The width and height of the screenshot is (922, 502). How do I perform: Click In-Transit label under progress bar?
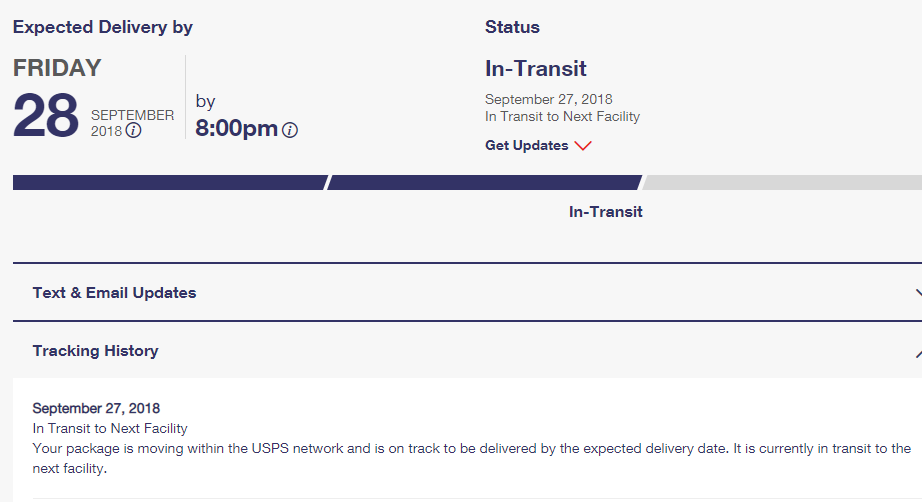tap(605, 212)
